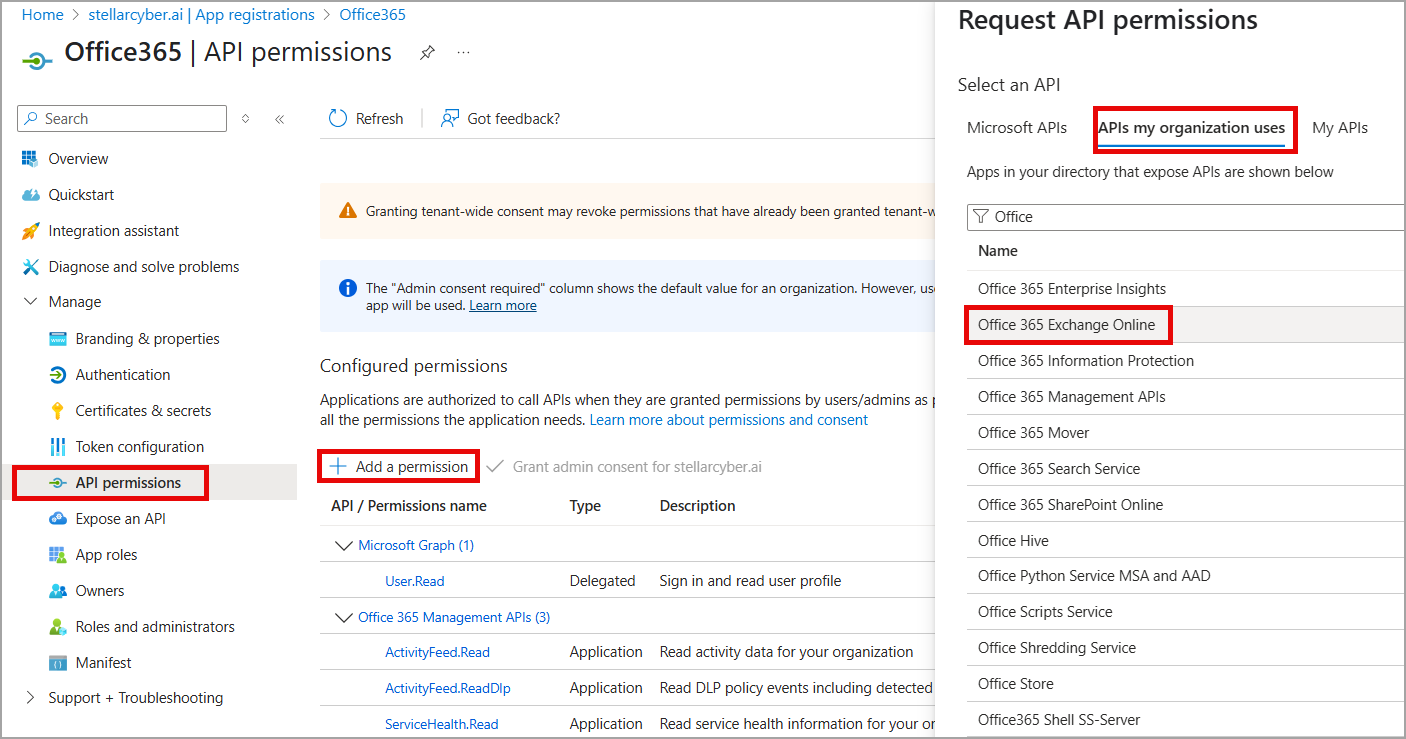Click the pin icon next to page title

(427, 53)
